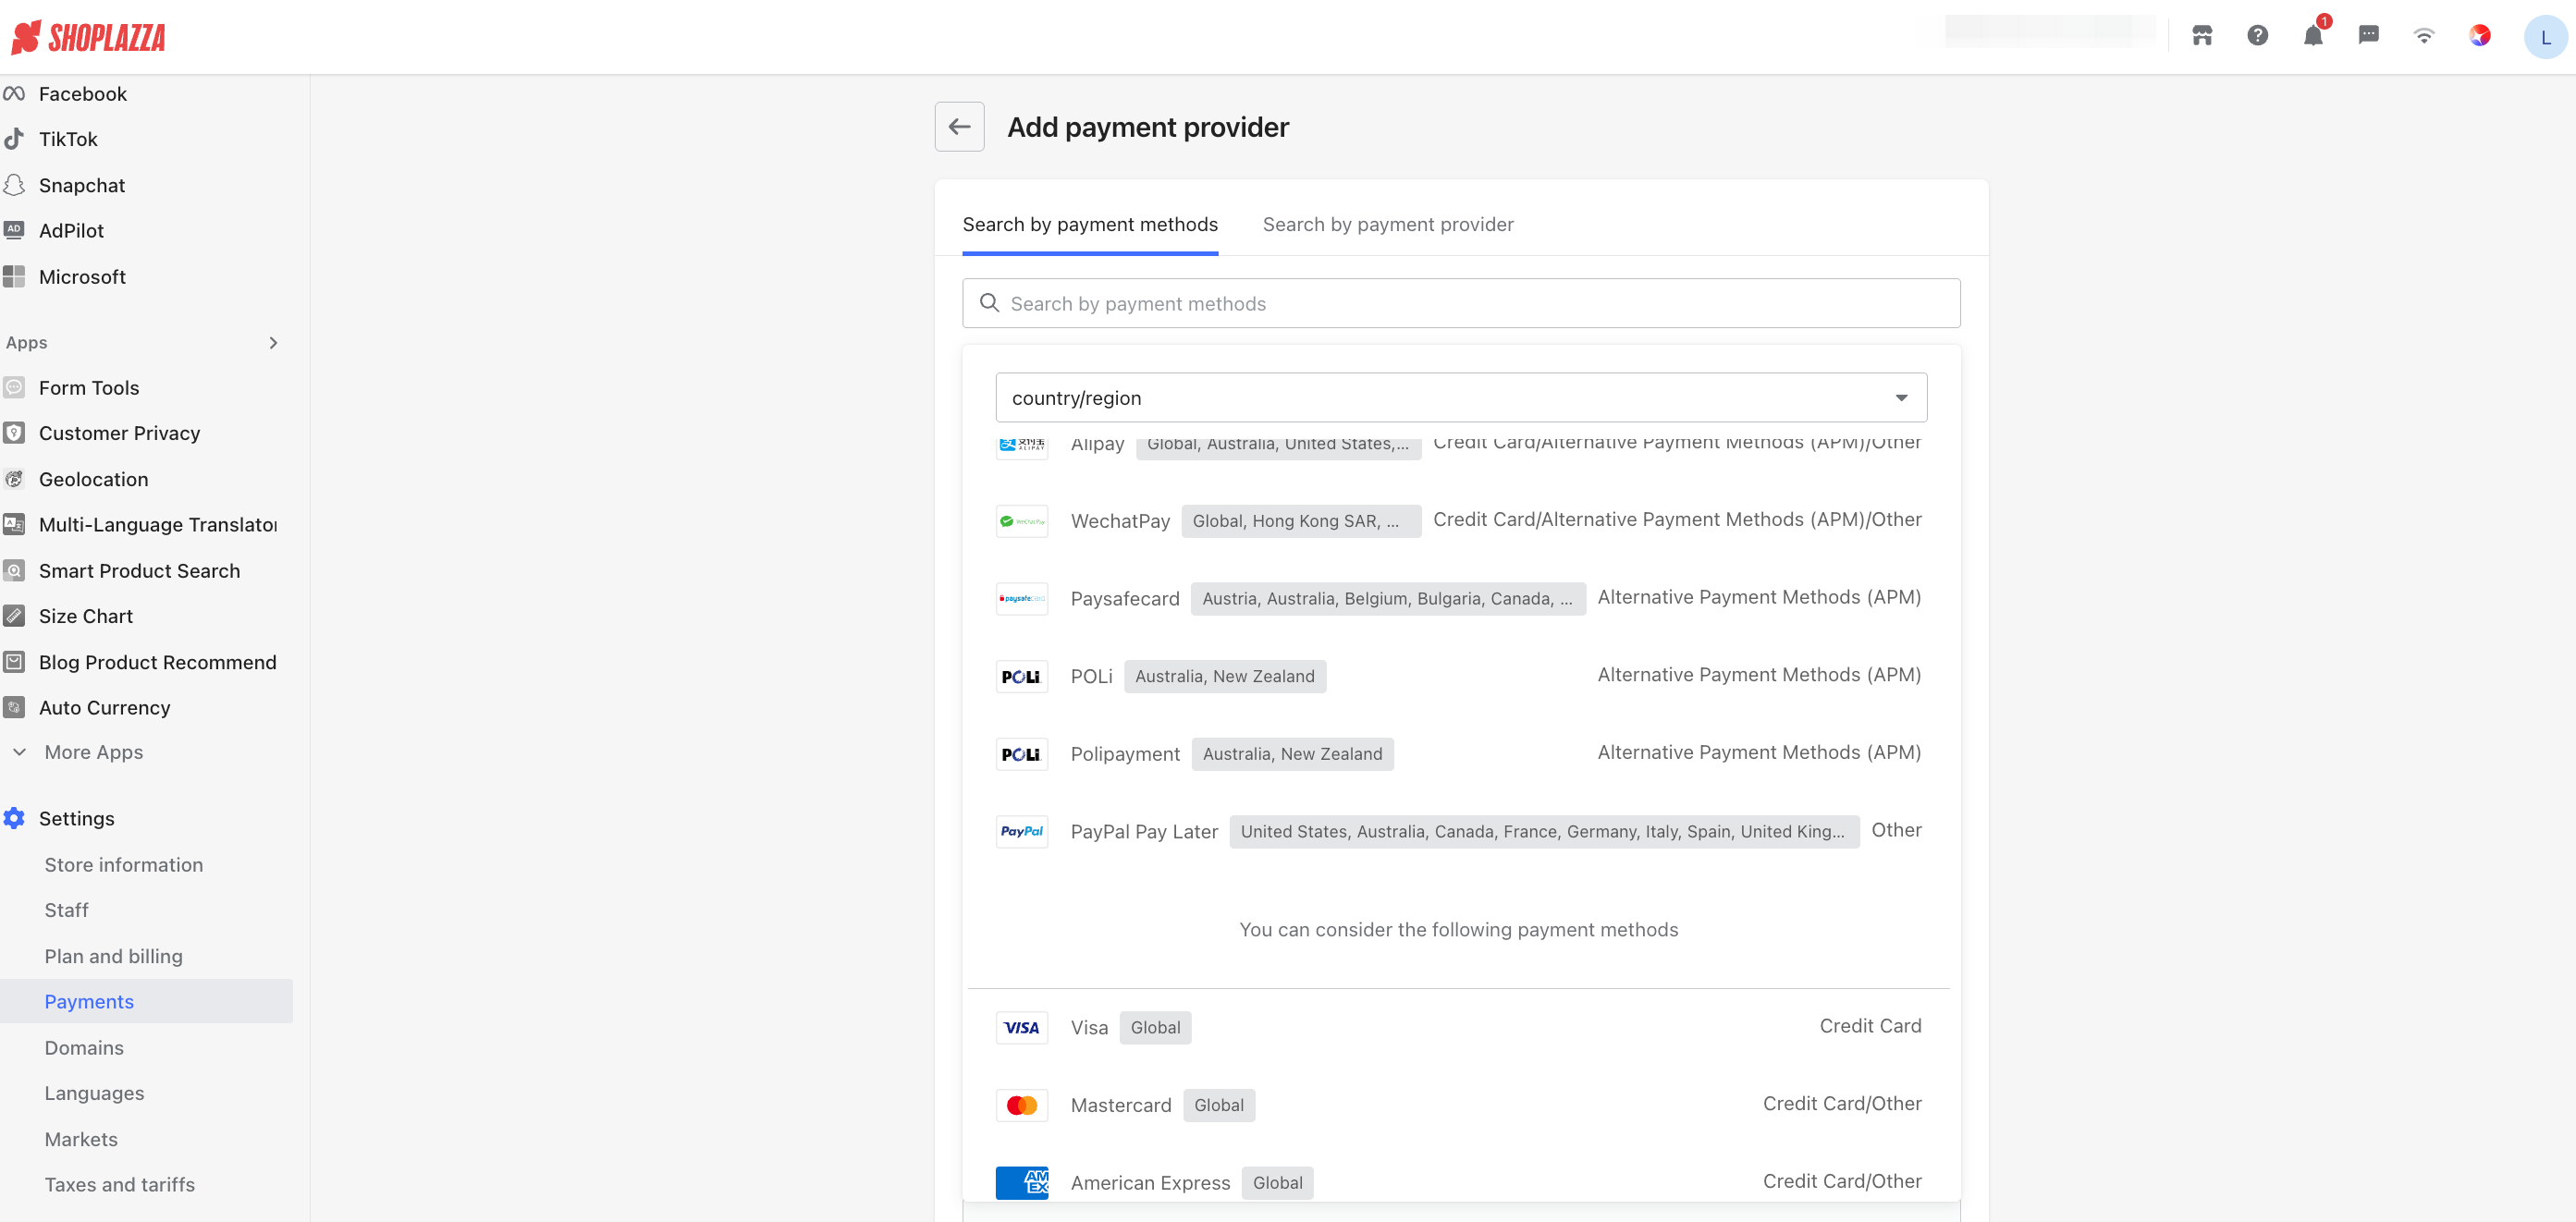Click the search magnifier icon
This screenshot has height=1222, width=2576.
coord(989,303)
